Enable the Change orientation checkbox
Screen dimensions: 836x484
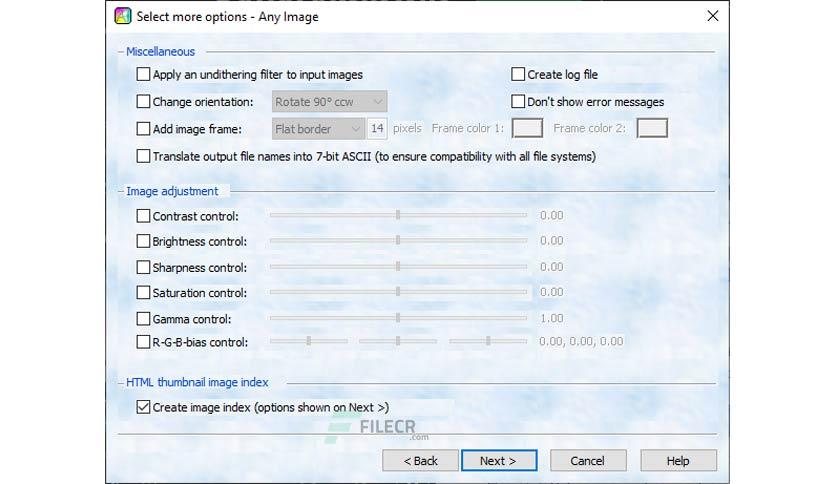143,101
